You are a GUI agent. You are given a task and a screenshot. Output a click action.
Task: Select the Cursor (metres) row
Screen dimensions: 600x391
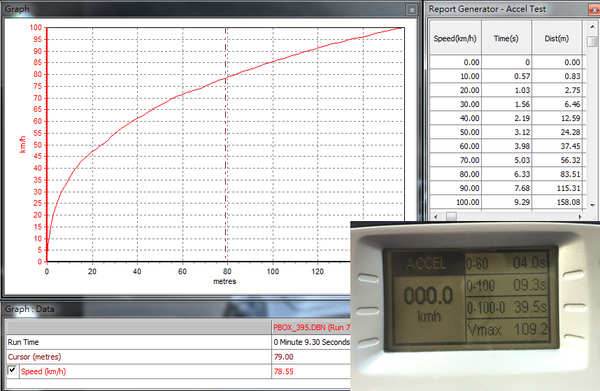(x=178, y=357)
